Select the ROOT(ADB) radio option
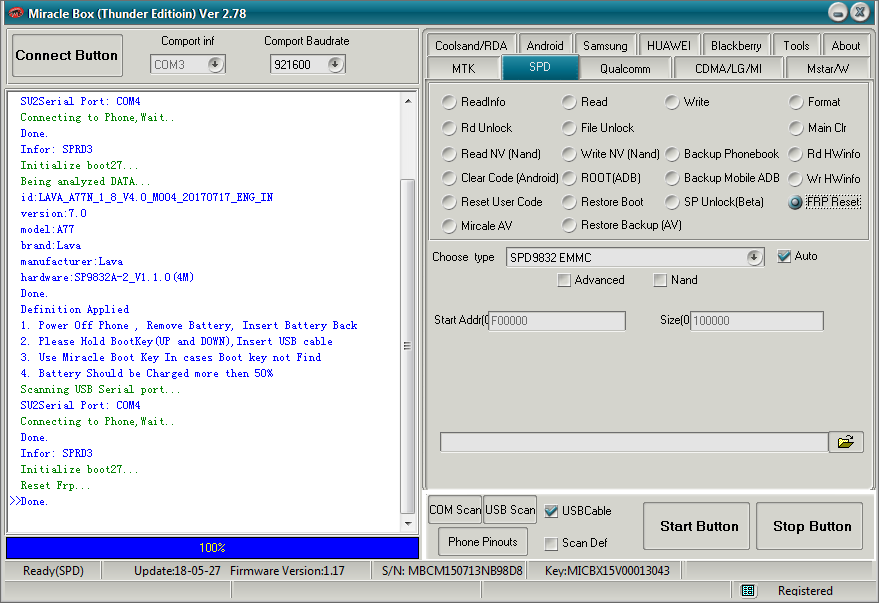This screenshot has height=603, width=879. pyautogui.click(x=602, y=178)
